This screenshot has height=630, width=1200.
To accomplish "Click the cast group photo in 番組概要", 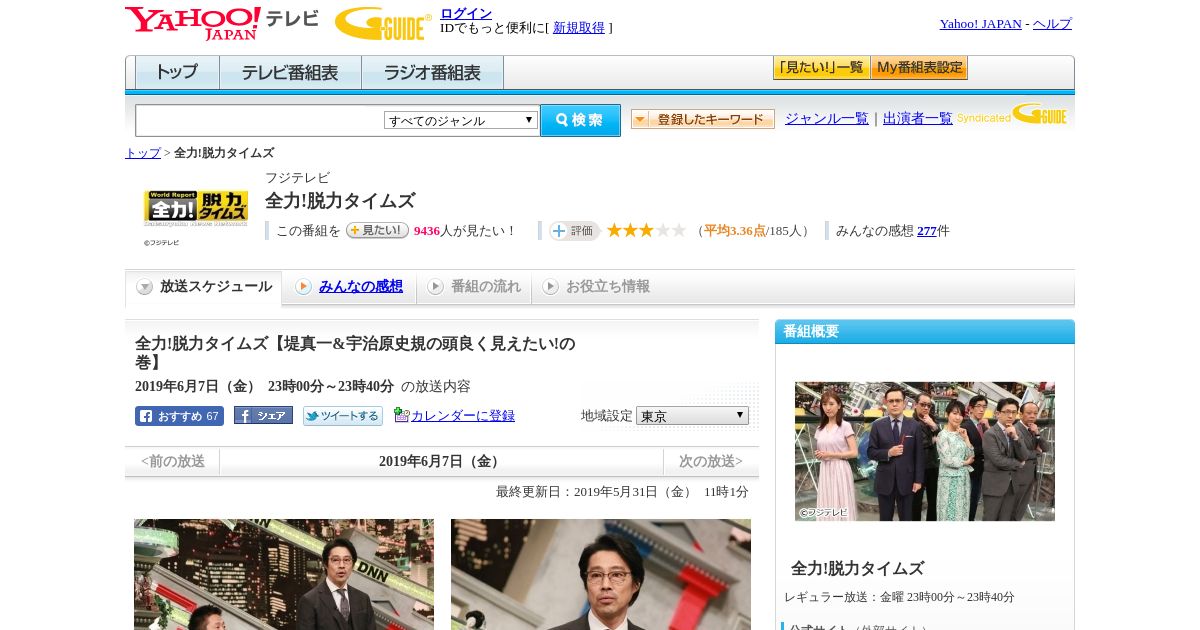I will [925, 451].
